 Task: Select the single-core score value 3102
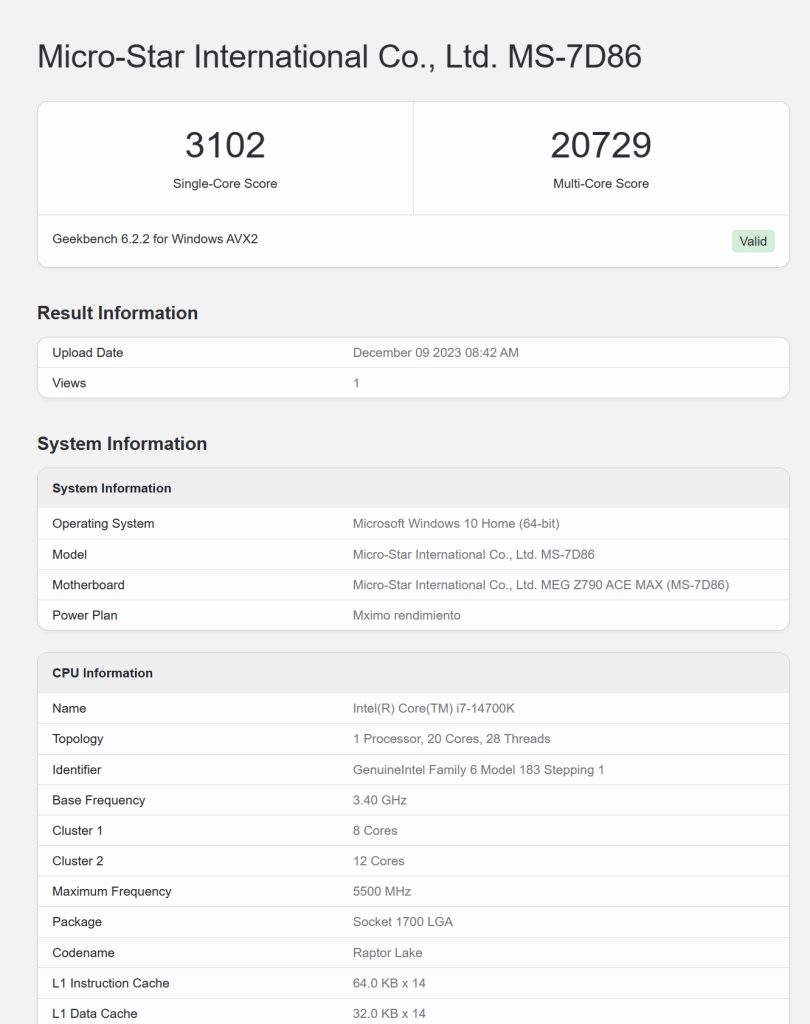tap(225, 145)
